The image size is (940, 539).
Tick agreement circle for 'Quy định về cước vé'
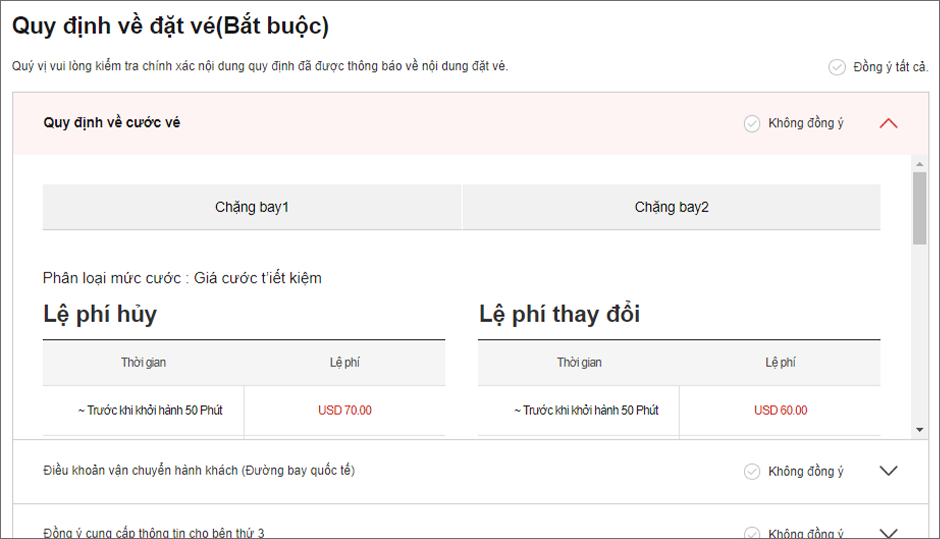click(x=752, y=124)
